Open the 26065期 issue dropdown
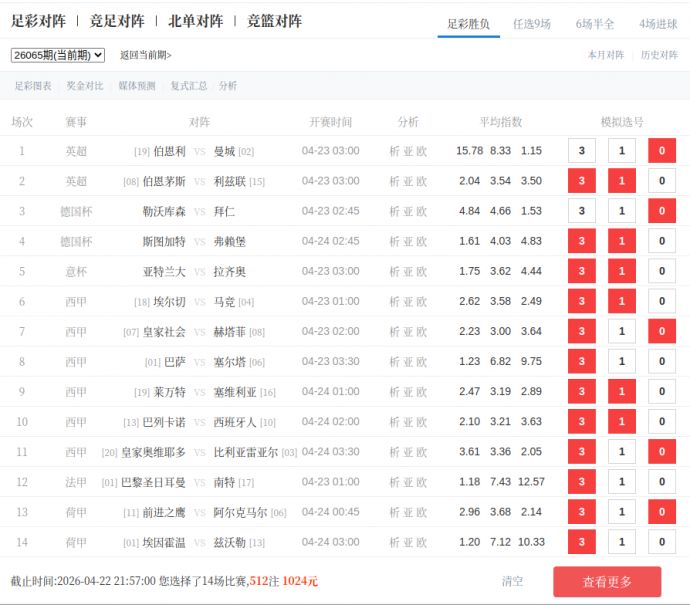 tap(57, 55)
